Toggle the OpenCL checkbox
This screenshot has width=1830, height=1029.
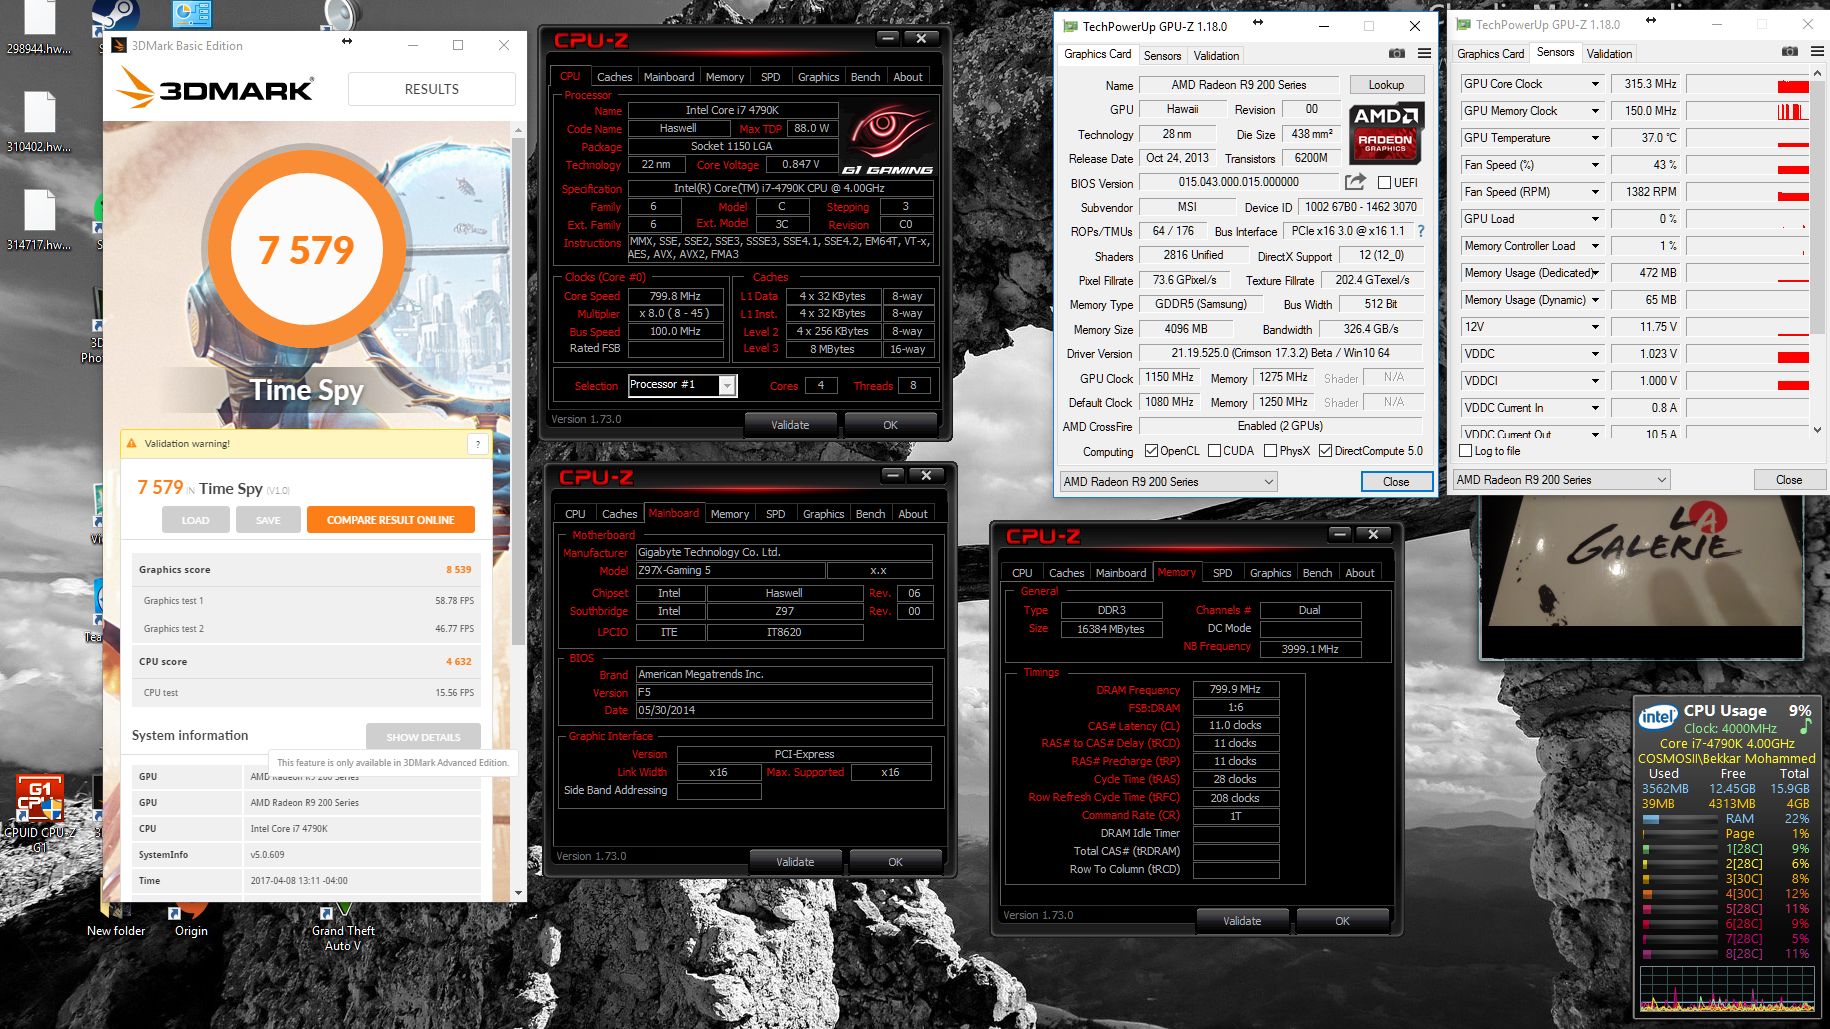1151,451
